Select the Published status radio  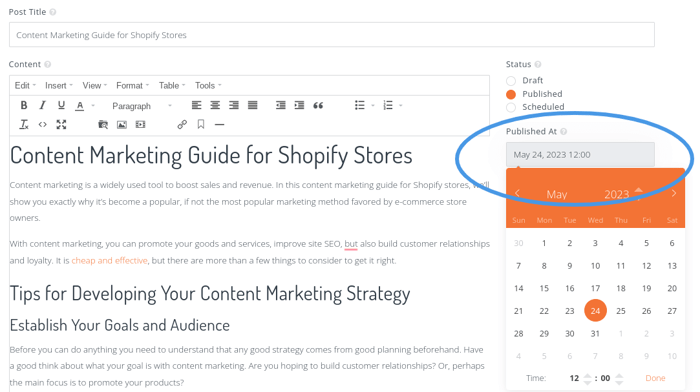point(511,94)
